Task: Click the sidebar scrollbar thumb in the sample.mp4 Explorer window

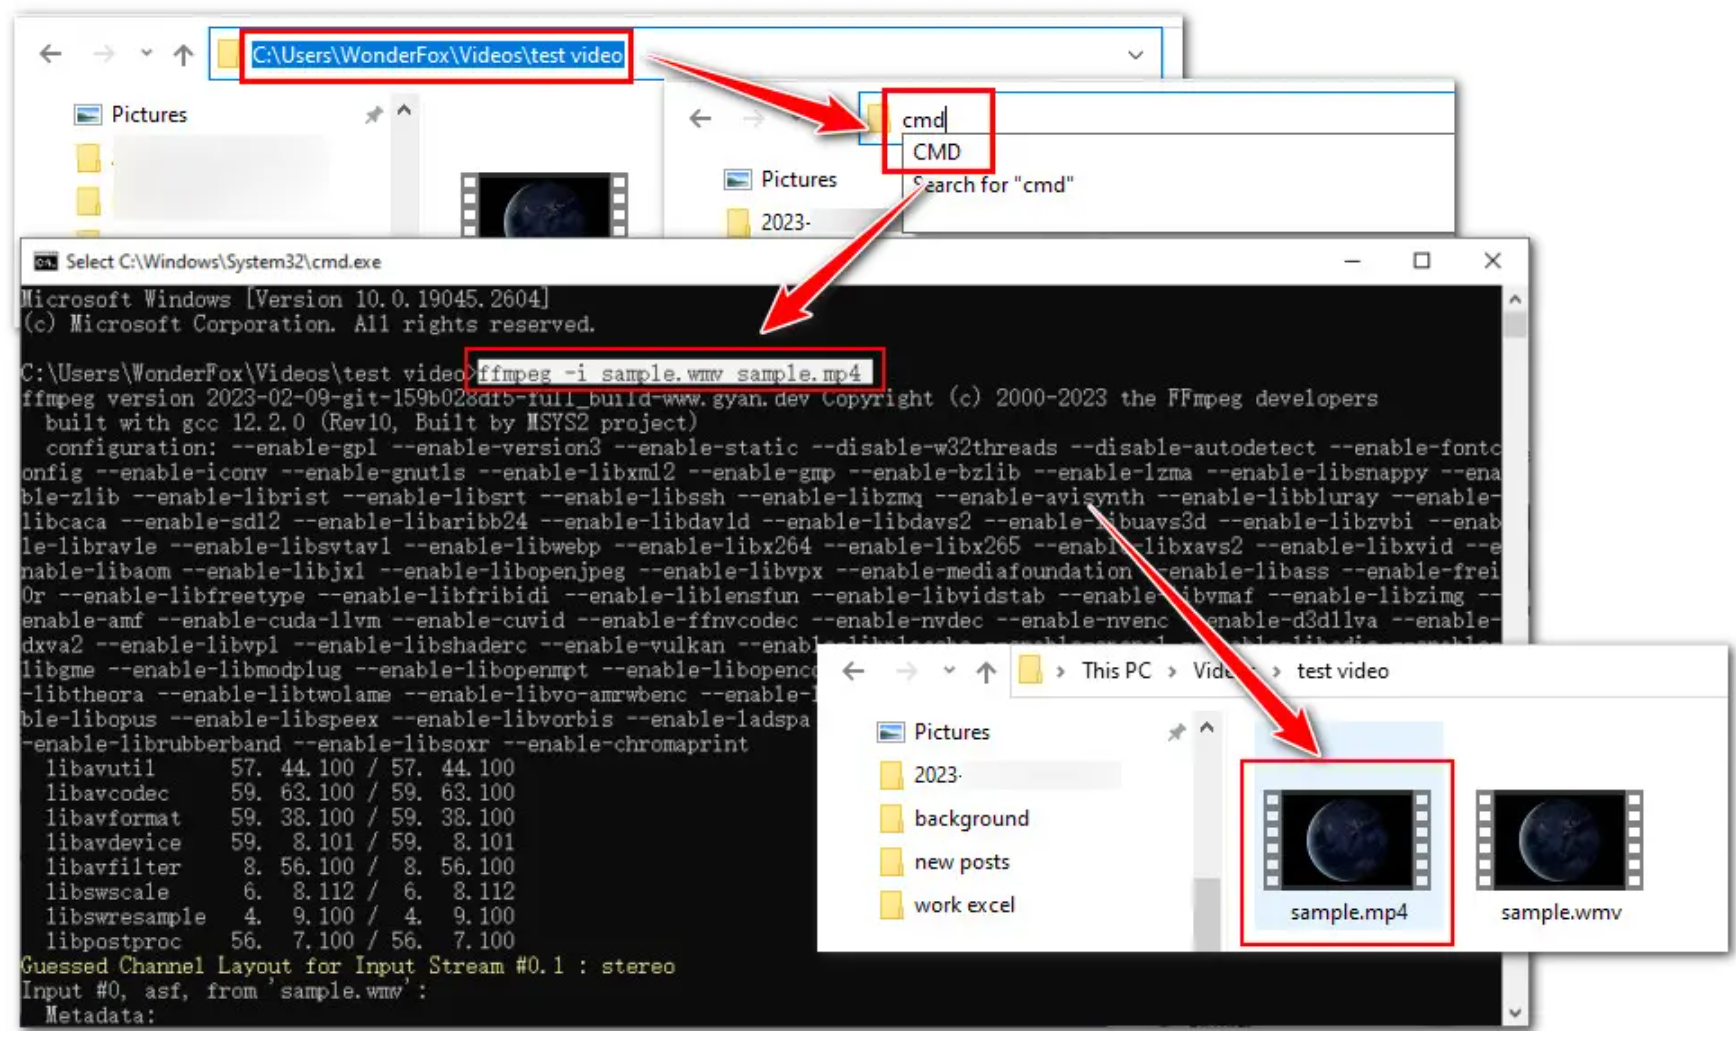Action: pos(1207,912)
